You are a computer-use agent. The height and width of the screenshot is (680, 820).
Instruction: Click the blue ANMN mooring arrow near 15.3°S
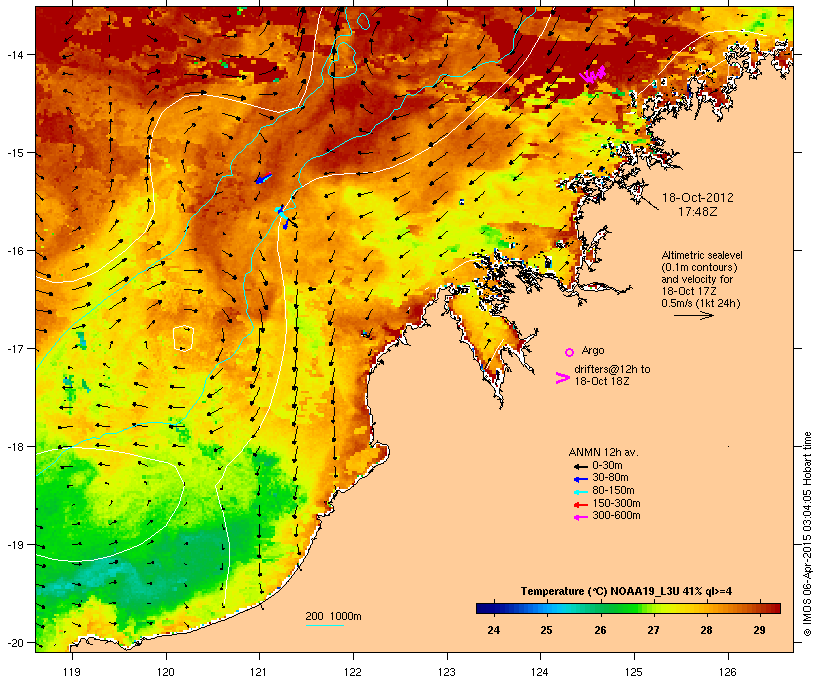pyautogui.click(x=264, y=178)
